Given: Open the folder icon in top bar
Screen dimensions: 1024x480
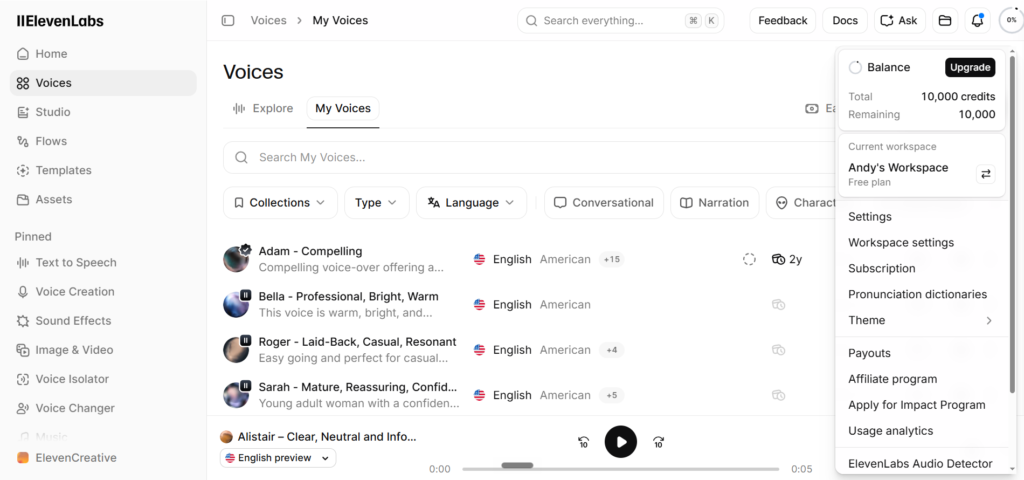Looking at the screenshot, I should tap(944, 20).
